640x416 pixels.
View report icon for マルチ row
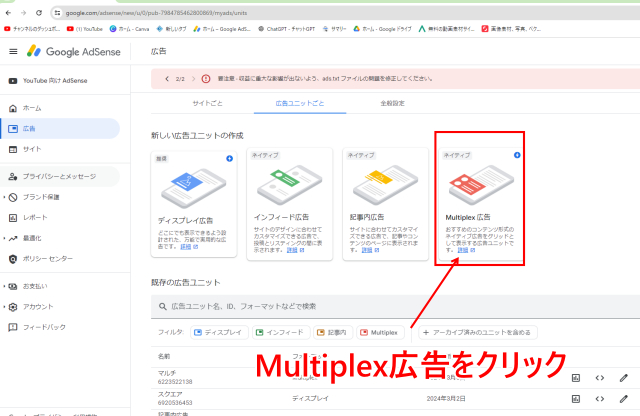(576, 378)
